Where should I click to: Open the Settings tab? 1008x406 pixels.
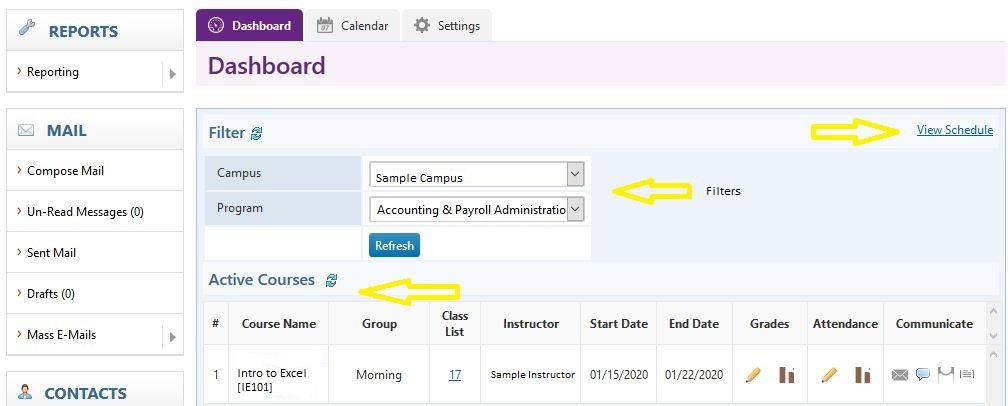[447, 26]
